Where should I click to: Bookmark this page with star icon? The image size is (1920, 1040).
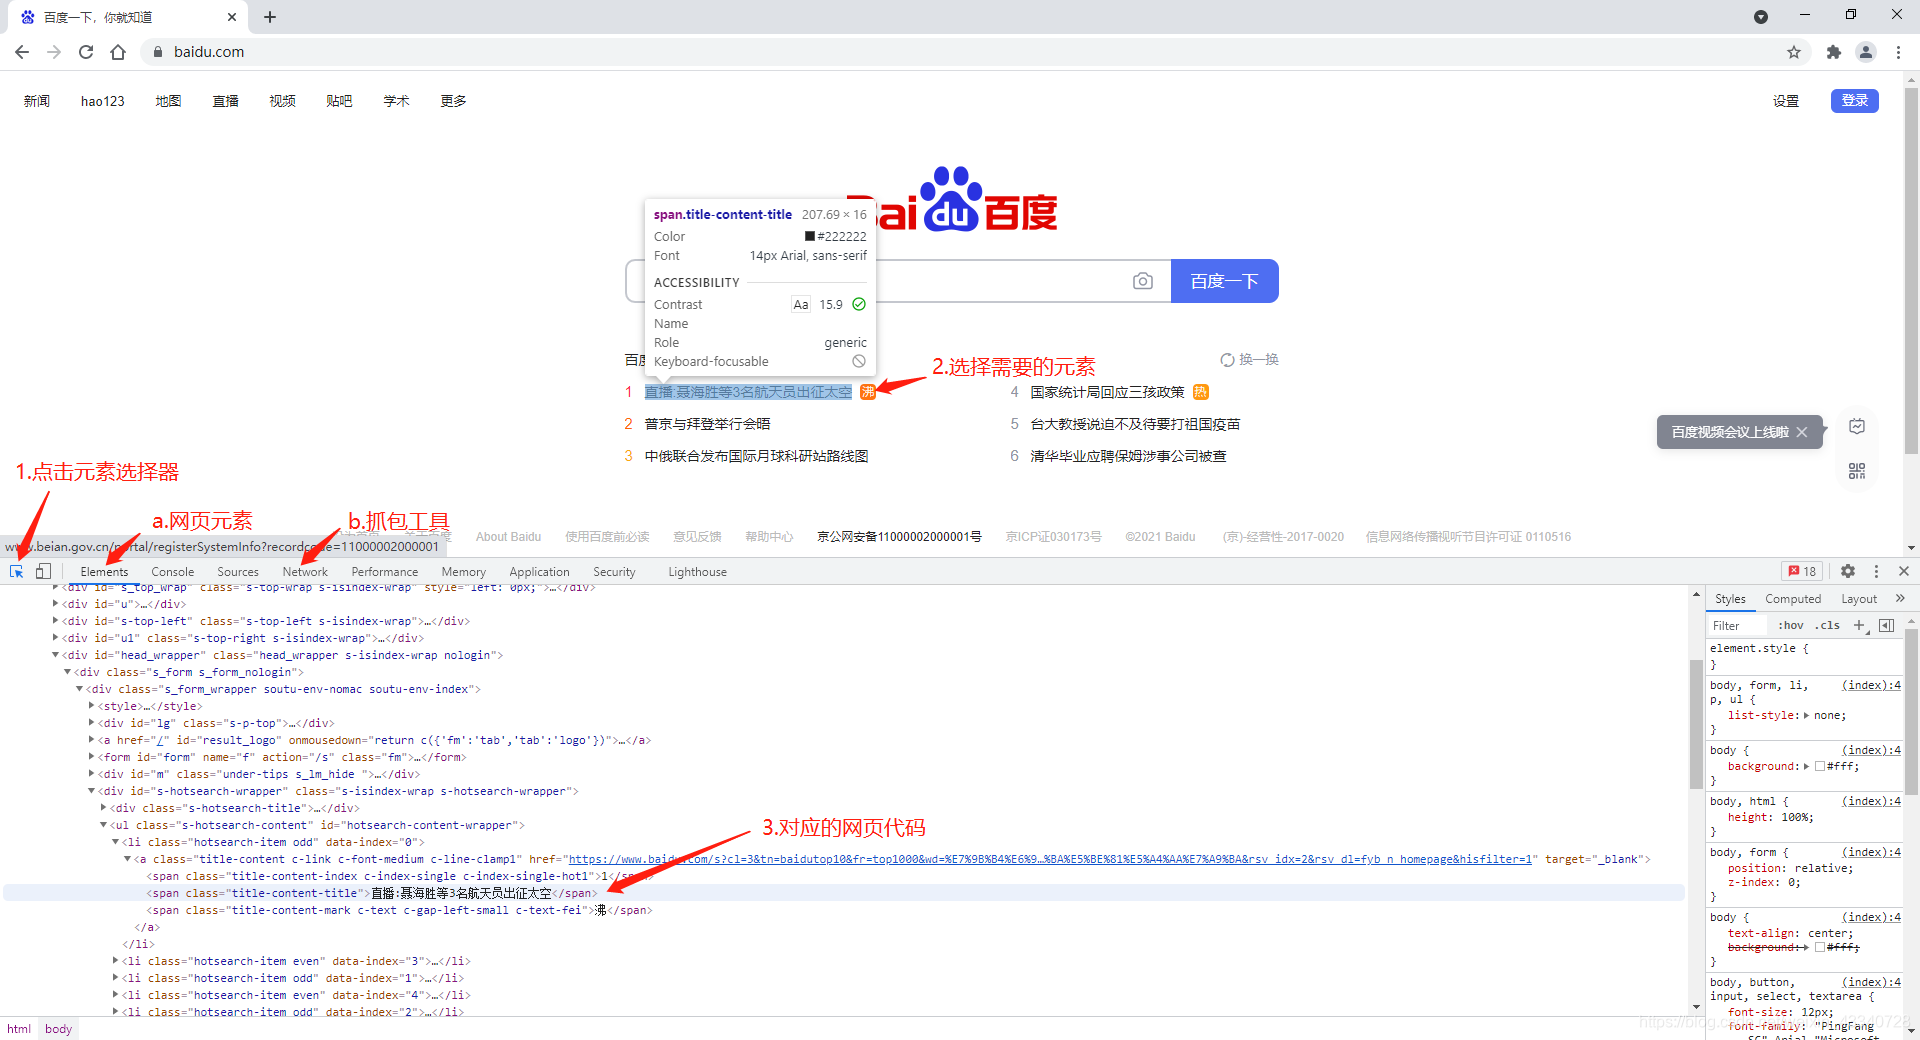click(x=1794, y=52)
